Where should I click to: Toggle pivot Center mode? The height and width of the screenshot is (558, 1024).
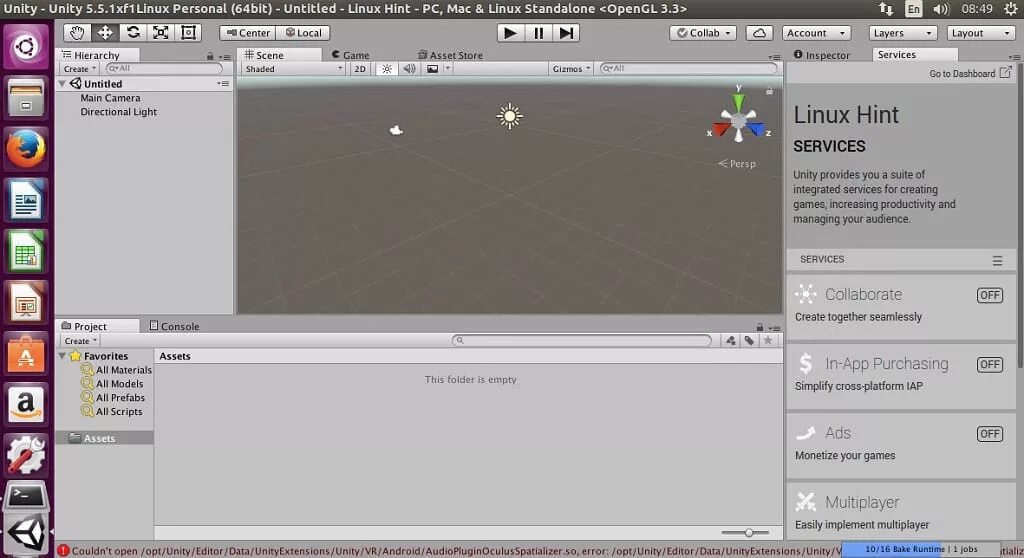(248, 33)
